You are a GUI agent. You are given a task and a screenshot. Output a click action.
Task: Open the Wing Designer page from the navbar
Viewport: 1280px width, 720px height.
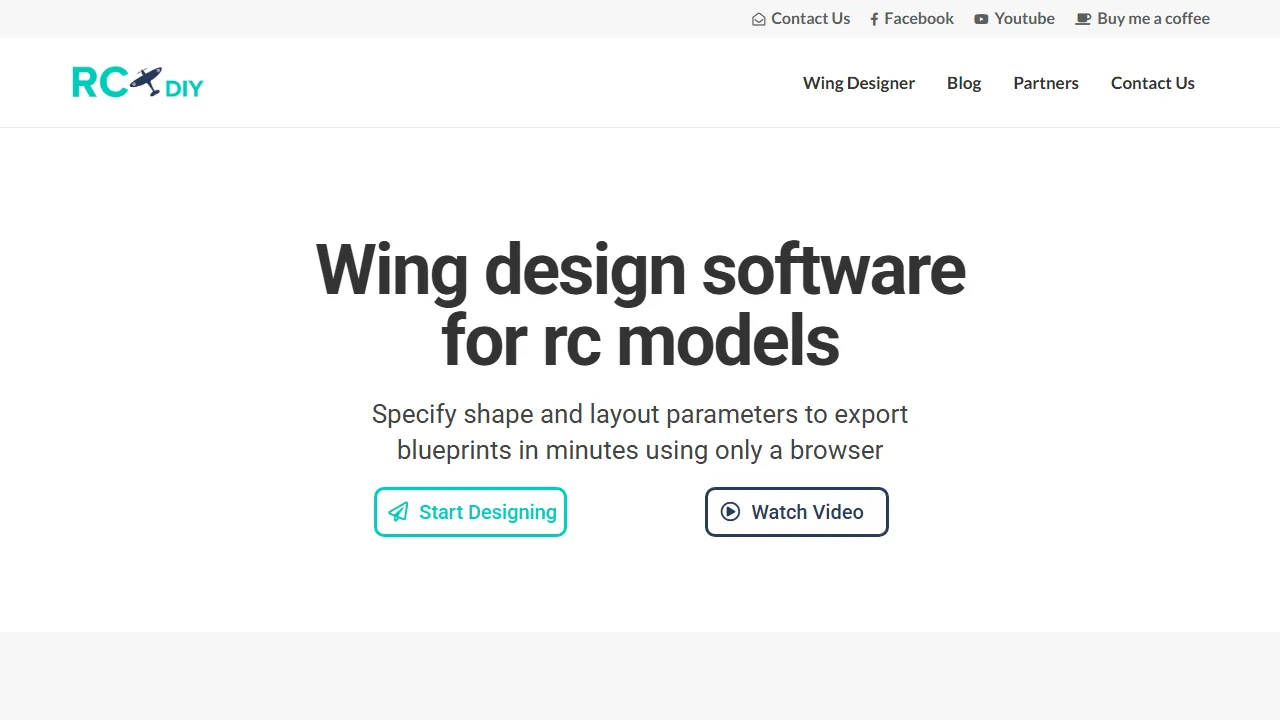point(859,83)
